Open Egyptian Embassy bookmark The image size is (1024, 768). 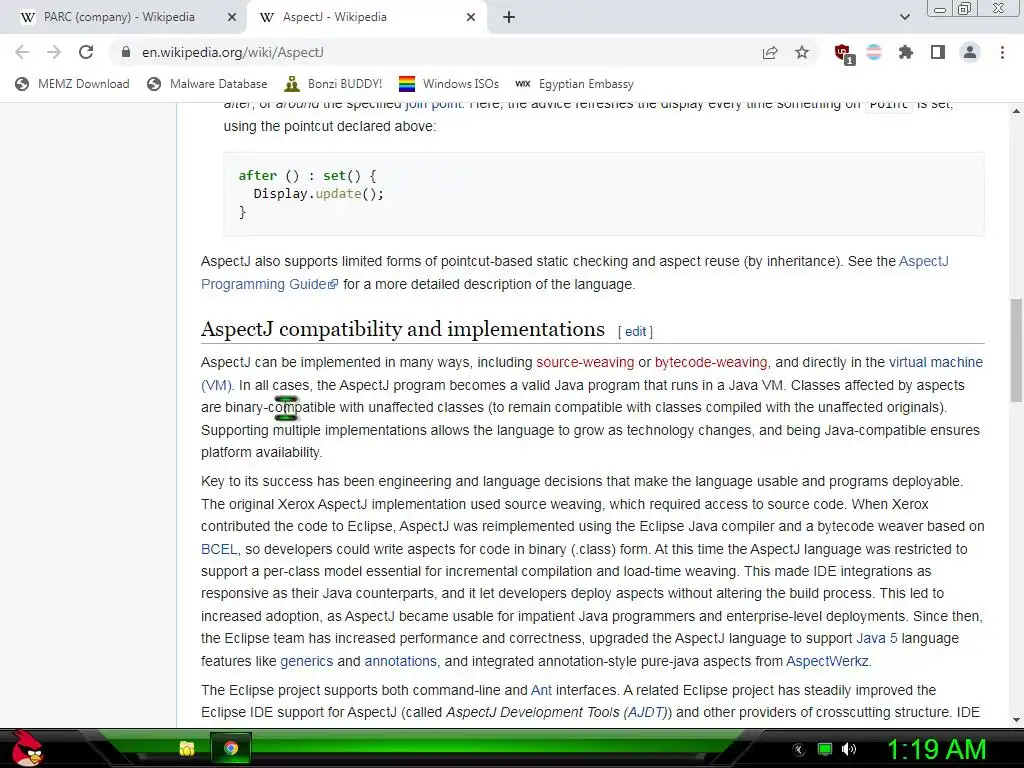click(x=574, y=84)
